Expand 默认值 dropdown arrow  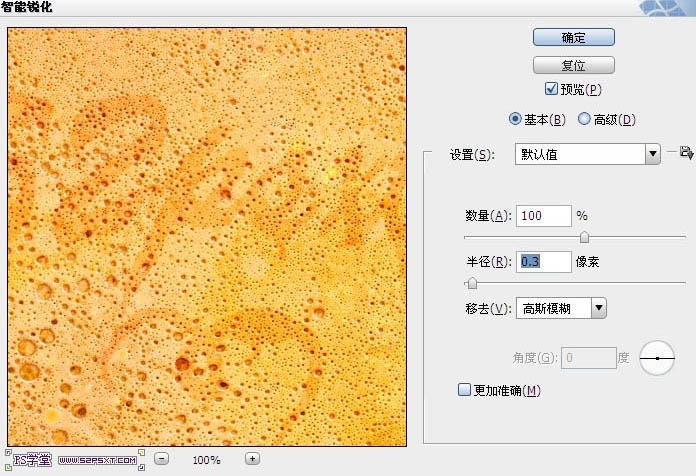click(652, 154)
